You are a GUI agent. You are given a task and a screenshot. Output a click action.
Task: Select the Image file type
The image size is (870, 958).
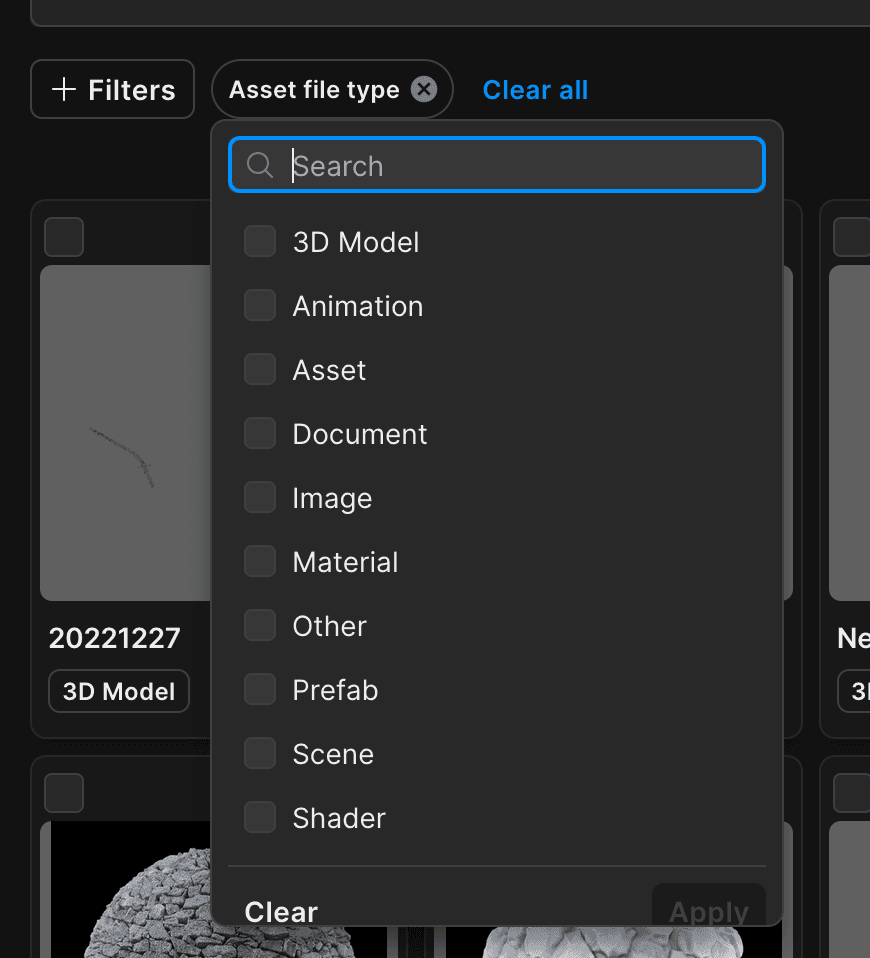[x=259, y=497]
